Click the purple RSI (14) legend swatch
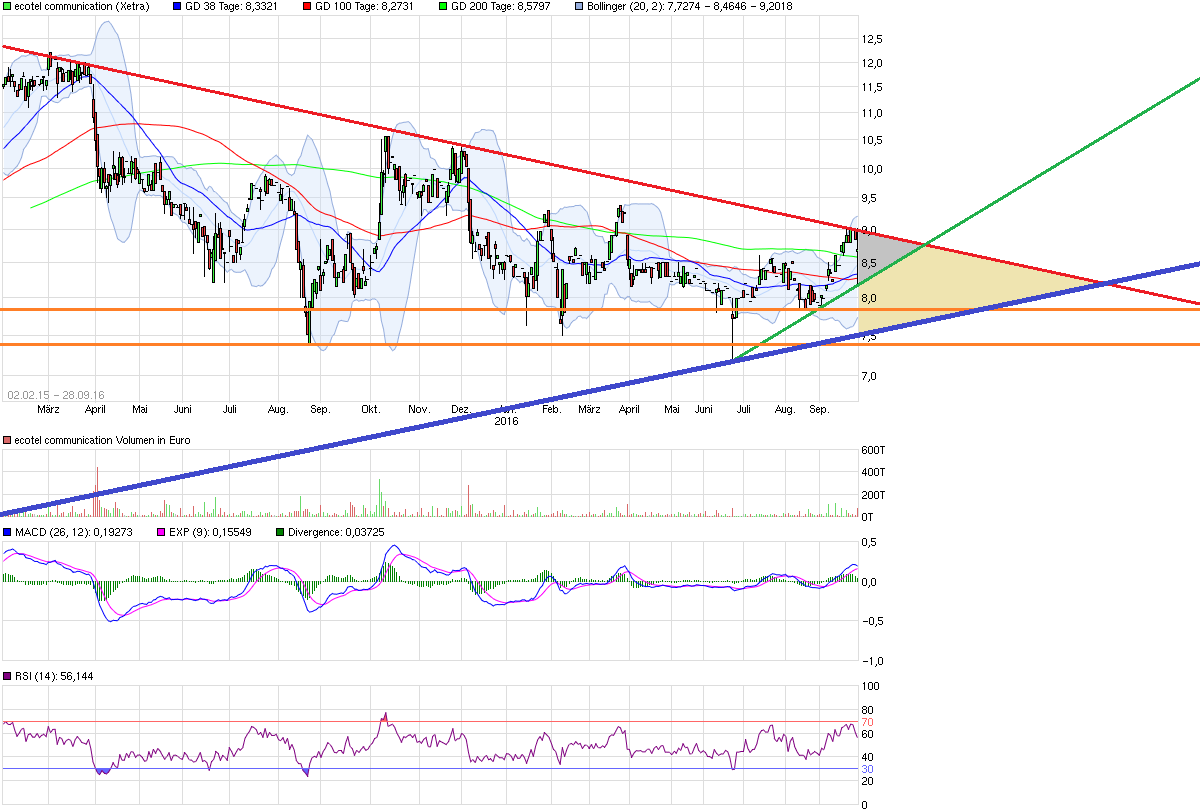Screen dimensions: 1200x812 6,677
